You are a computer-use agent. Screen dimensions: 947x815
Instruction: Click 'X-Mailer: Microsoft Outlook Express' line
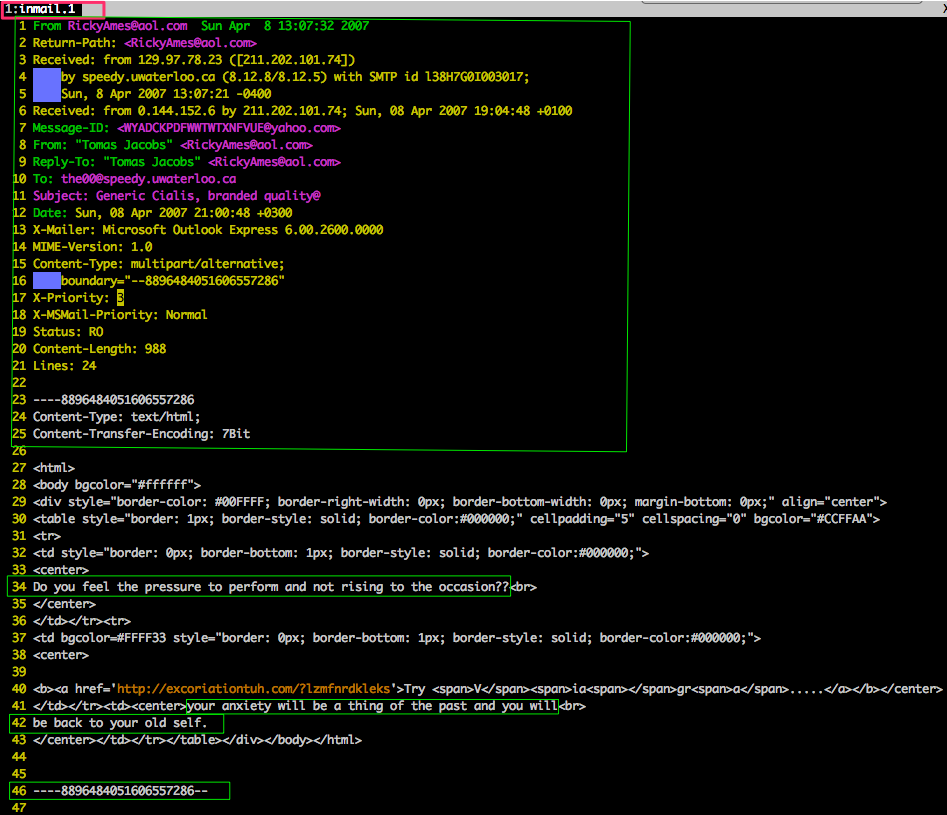point(208,230)
